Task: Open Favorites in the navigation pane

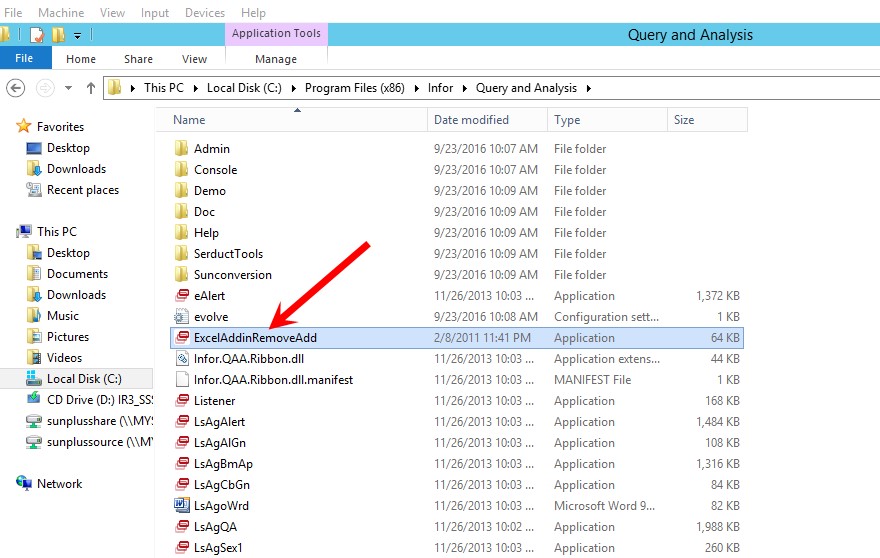Action: click(60, 127)
